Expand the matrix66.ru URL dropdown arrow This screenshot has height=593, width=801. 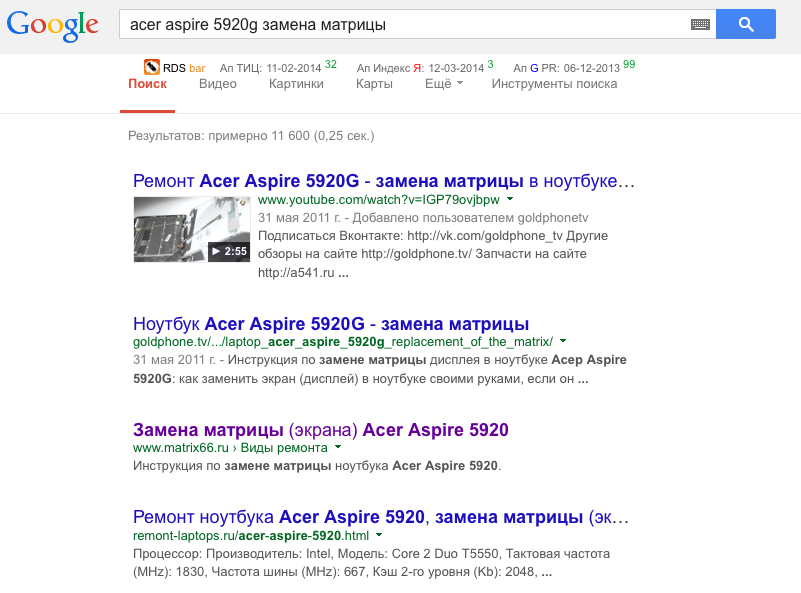coord(338,447)
